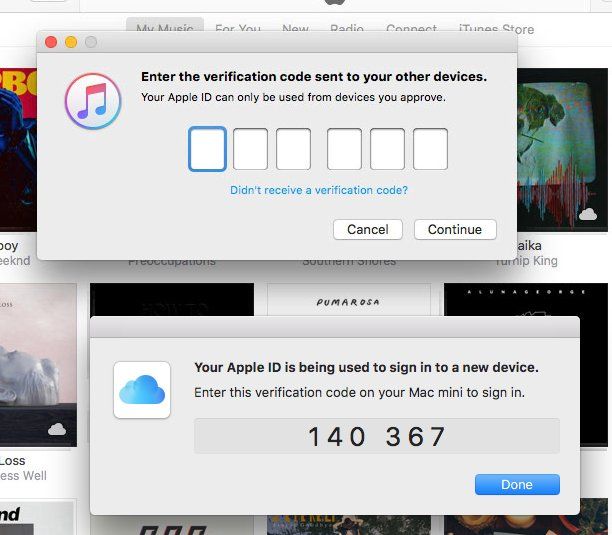Click the Loss album title text
Viewport: 612px width, 535px height.
(12, 461)
